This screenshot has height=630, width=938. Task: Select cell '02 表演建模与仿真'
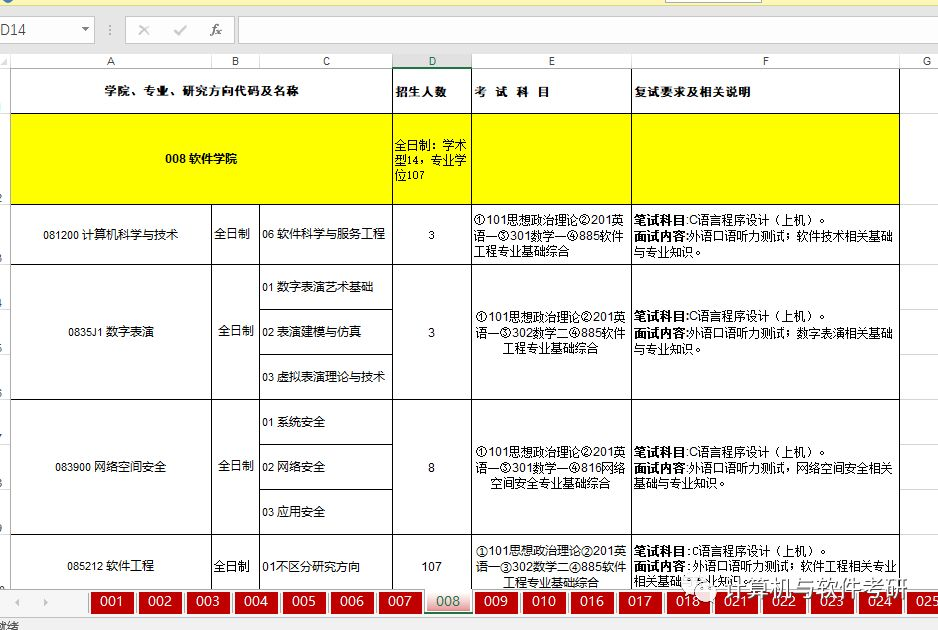tap(326, 332)
